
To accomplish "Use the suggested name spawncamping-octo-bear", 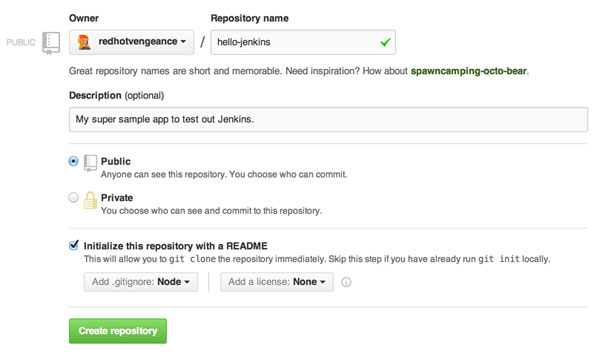I will [469, 71].
